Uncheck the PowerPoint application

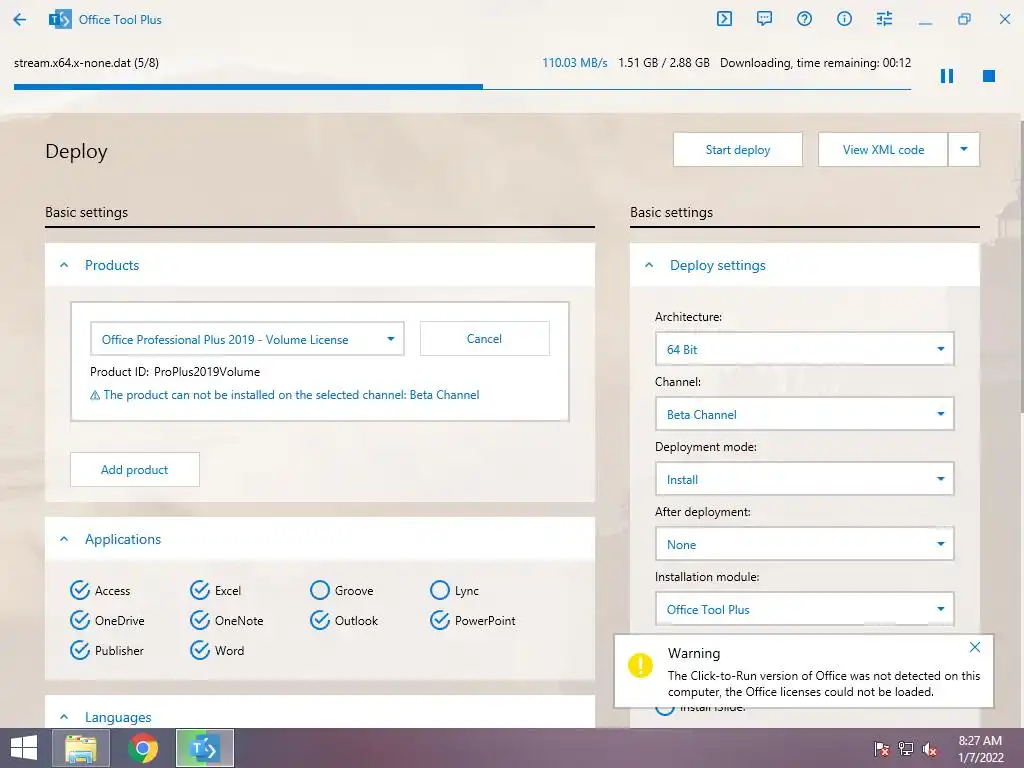(440, 620)
